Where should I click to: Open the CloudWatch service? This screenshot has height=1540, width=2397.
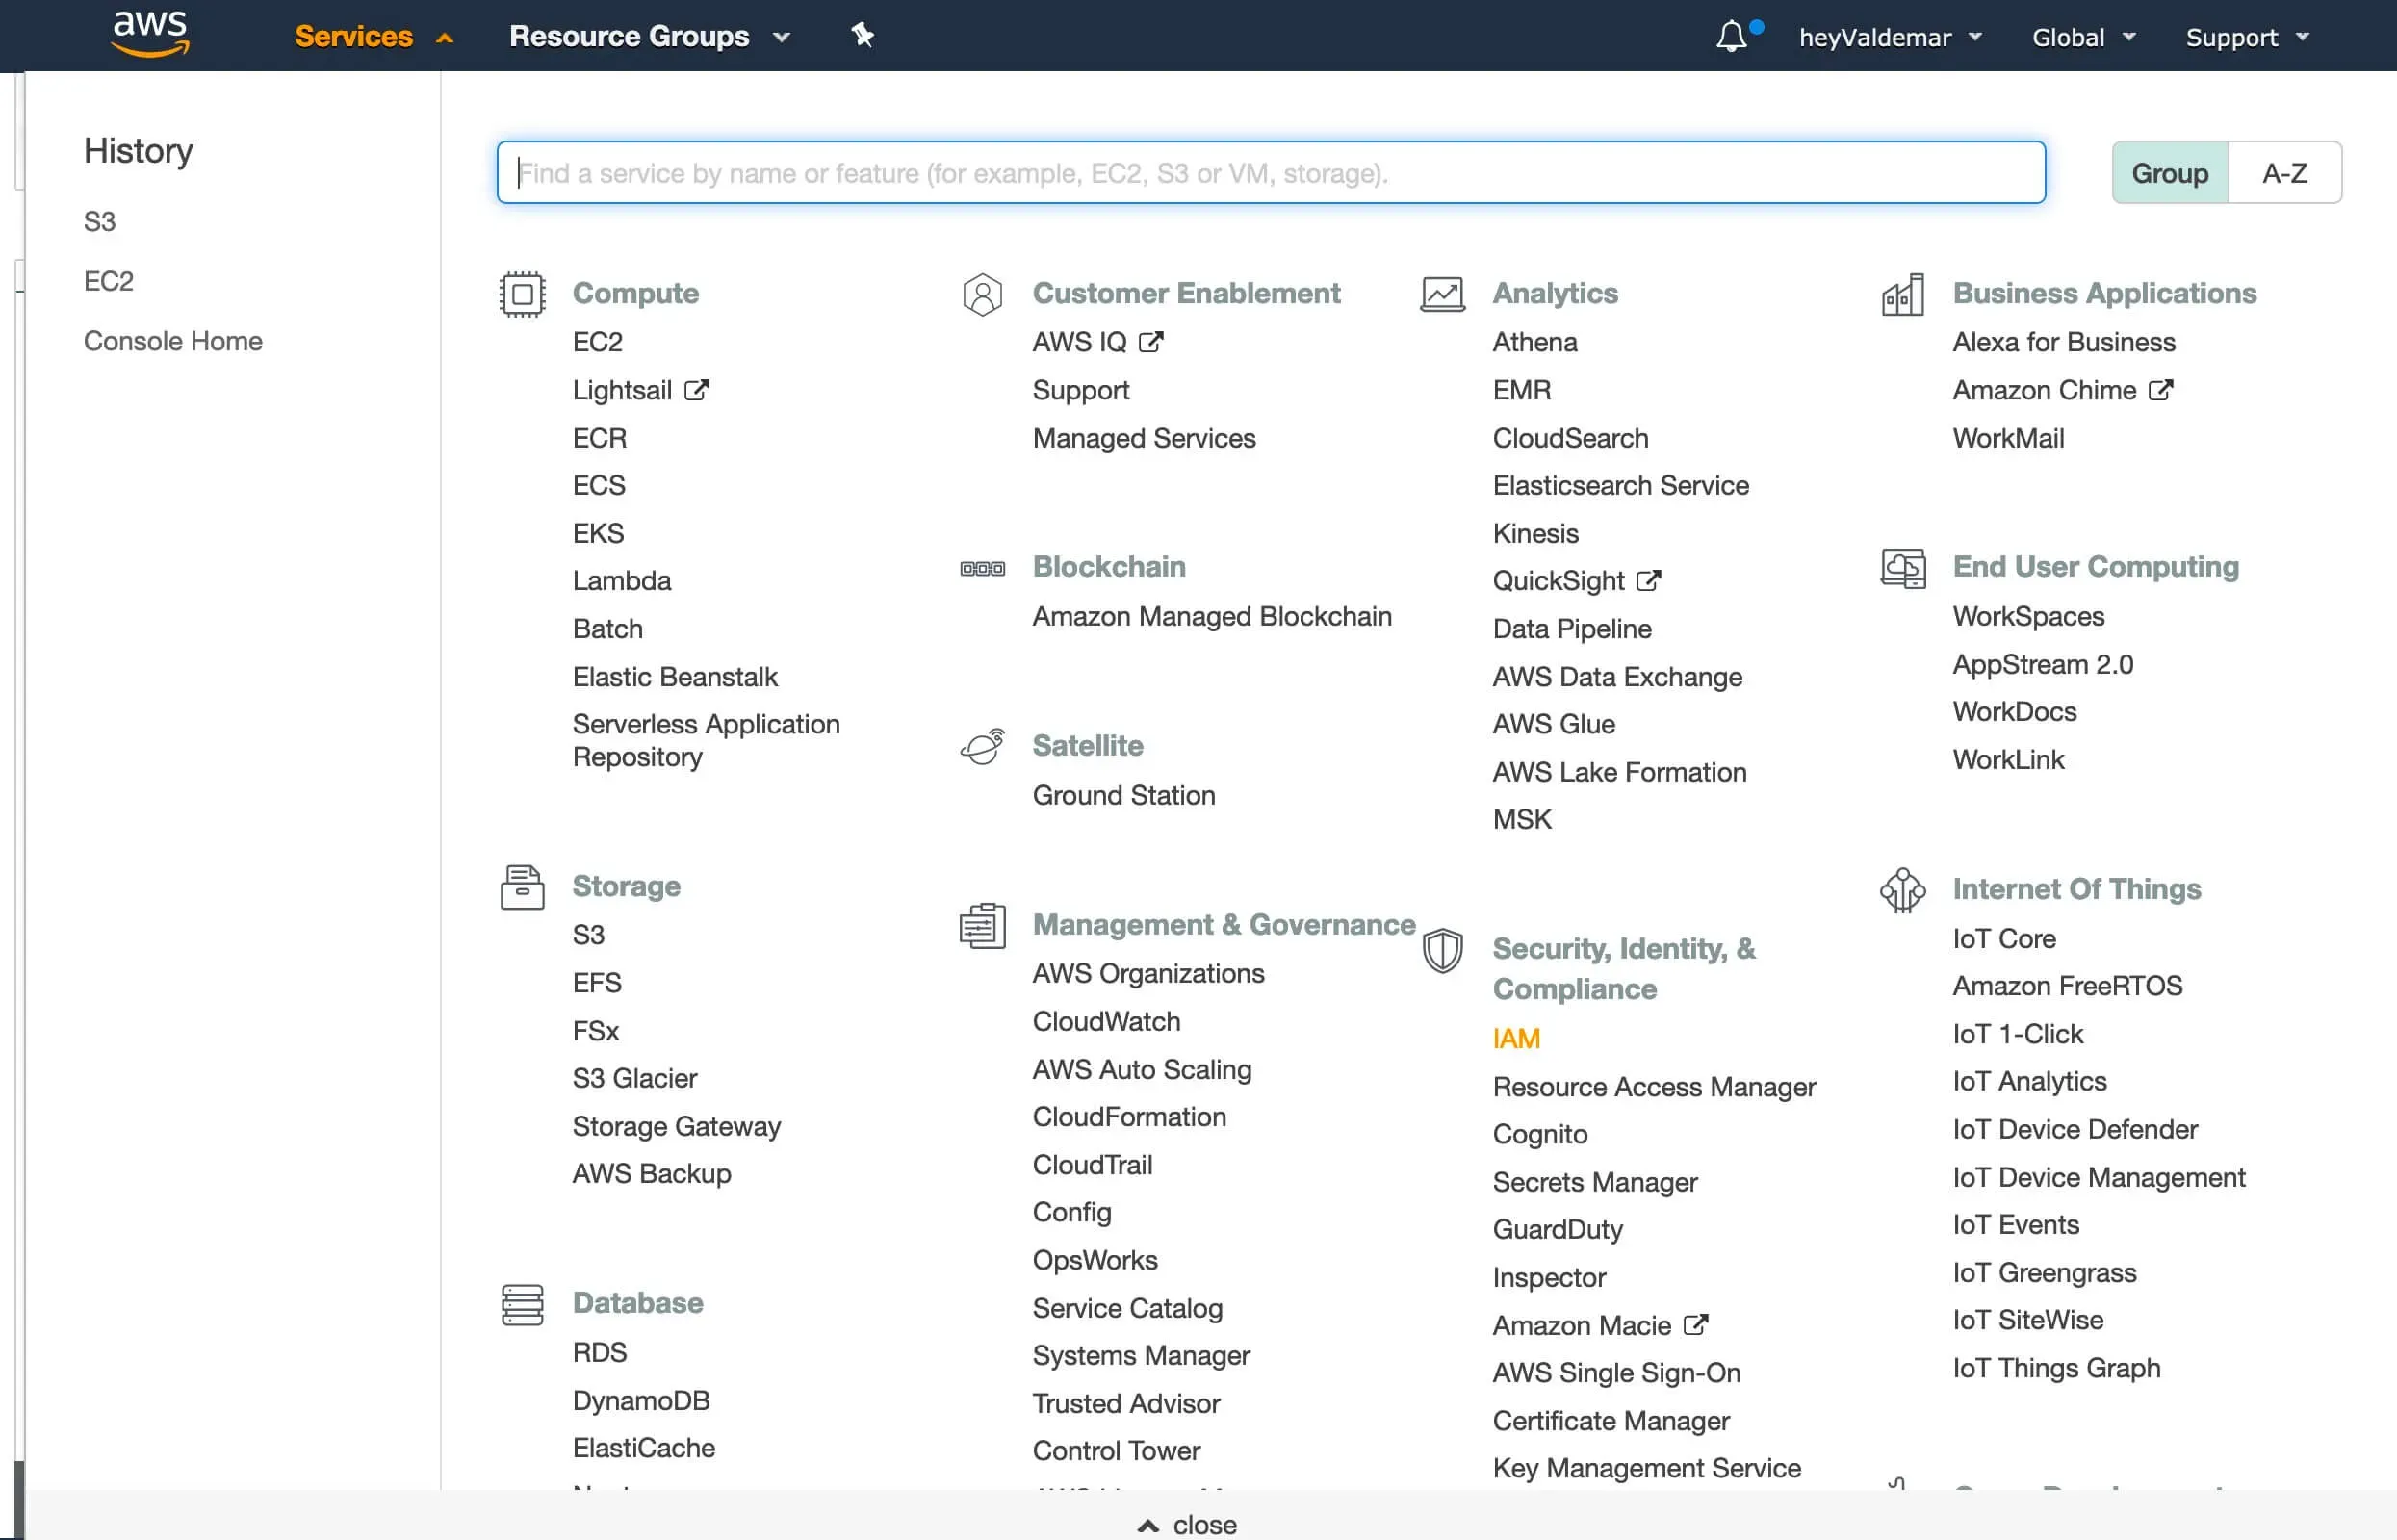(x=1106, y=1021)
